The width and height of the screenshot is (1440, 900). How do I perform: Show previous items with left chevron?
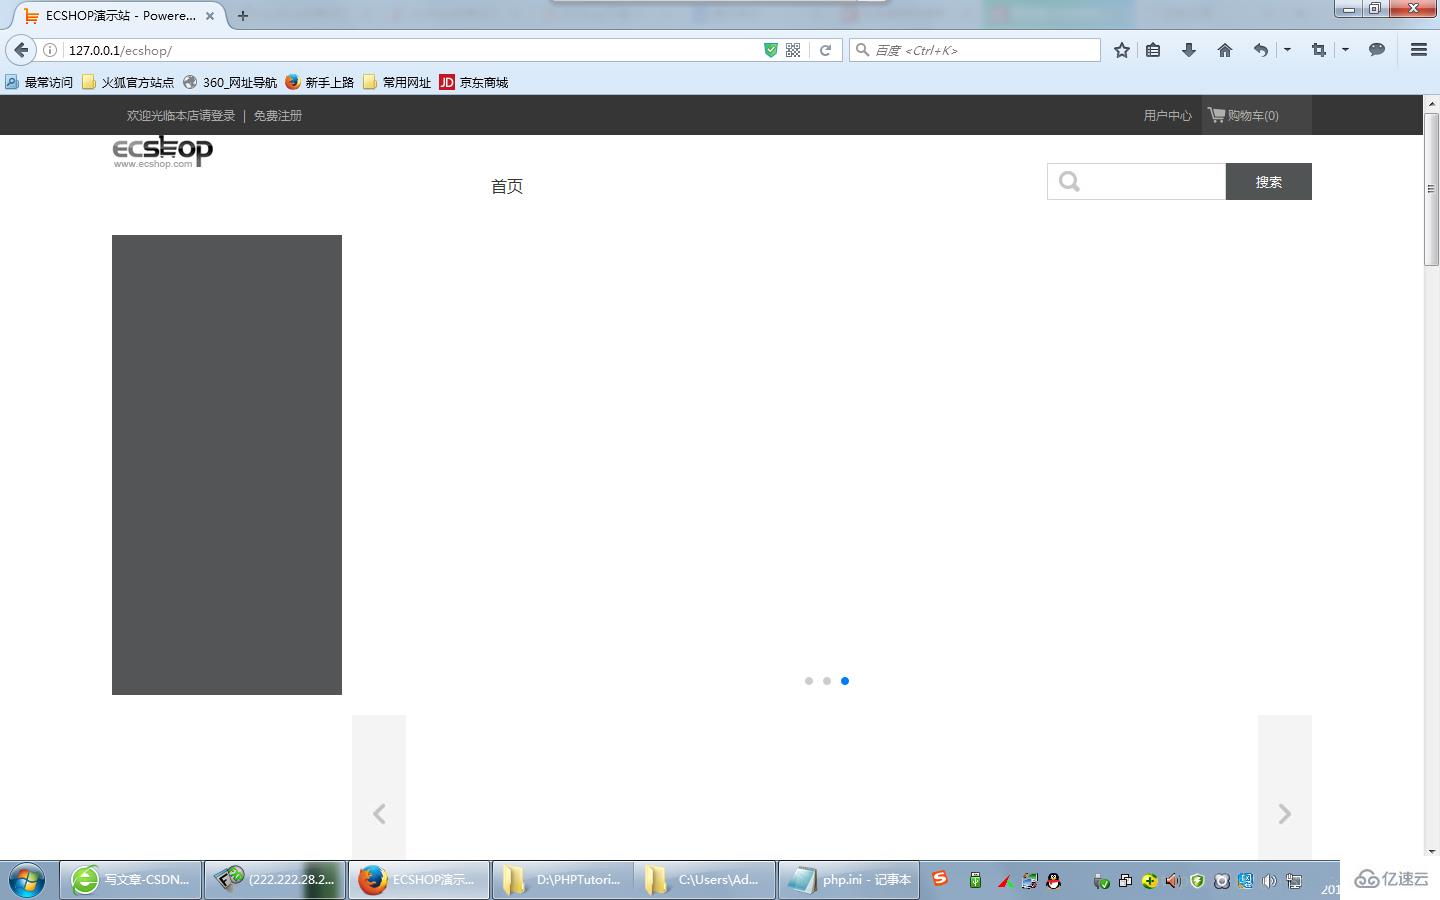coord(379,814)
